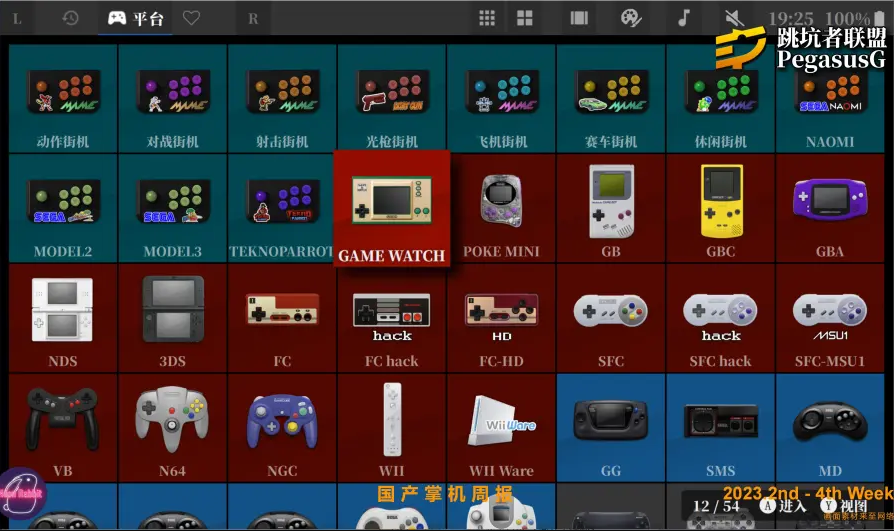Open the 光枪街机 light gun arcade tile
Viewport: 894px width, 531px height.
coord(392,99)
